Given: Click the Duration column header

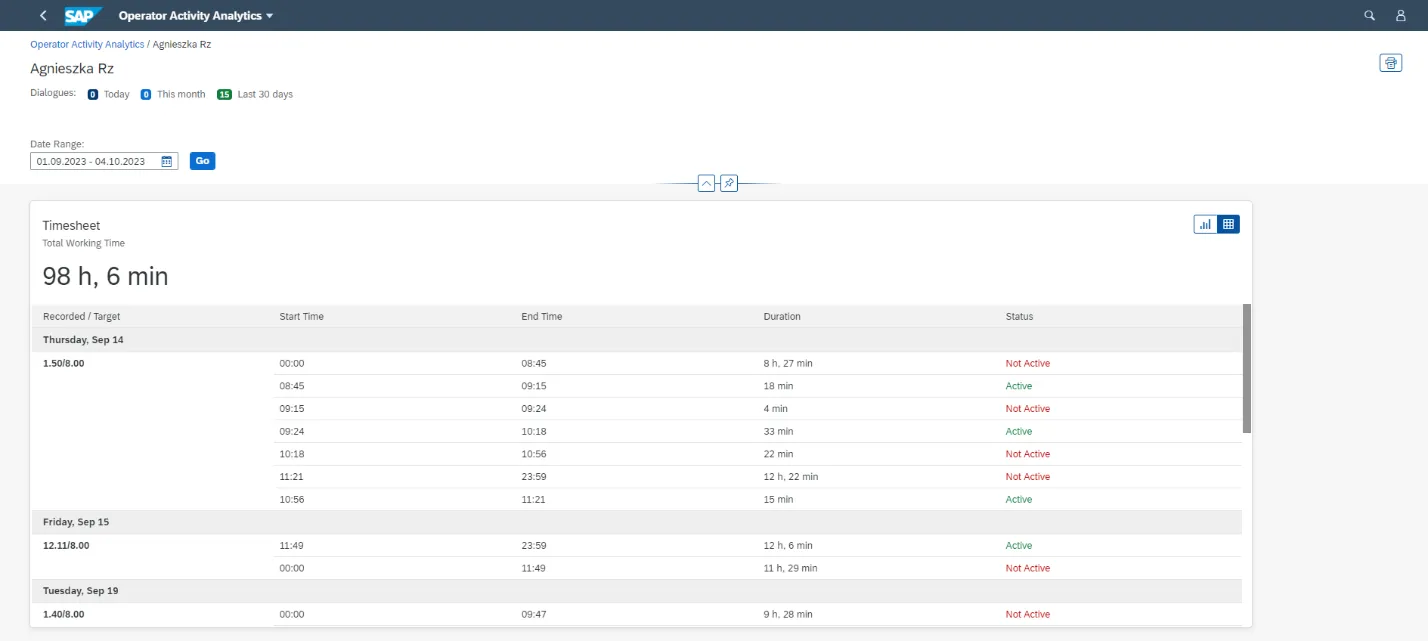Looking at the screenshot, I should point(782,317).
